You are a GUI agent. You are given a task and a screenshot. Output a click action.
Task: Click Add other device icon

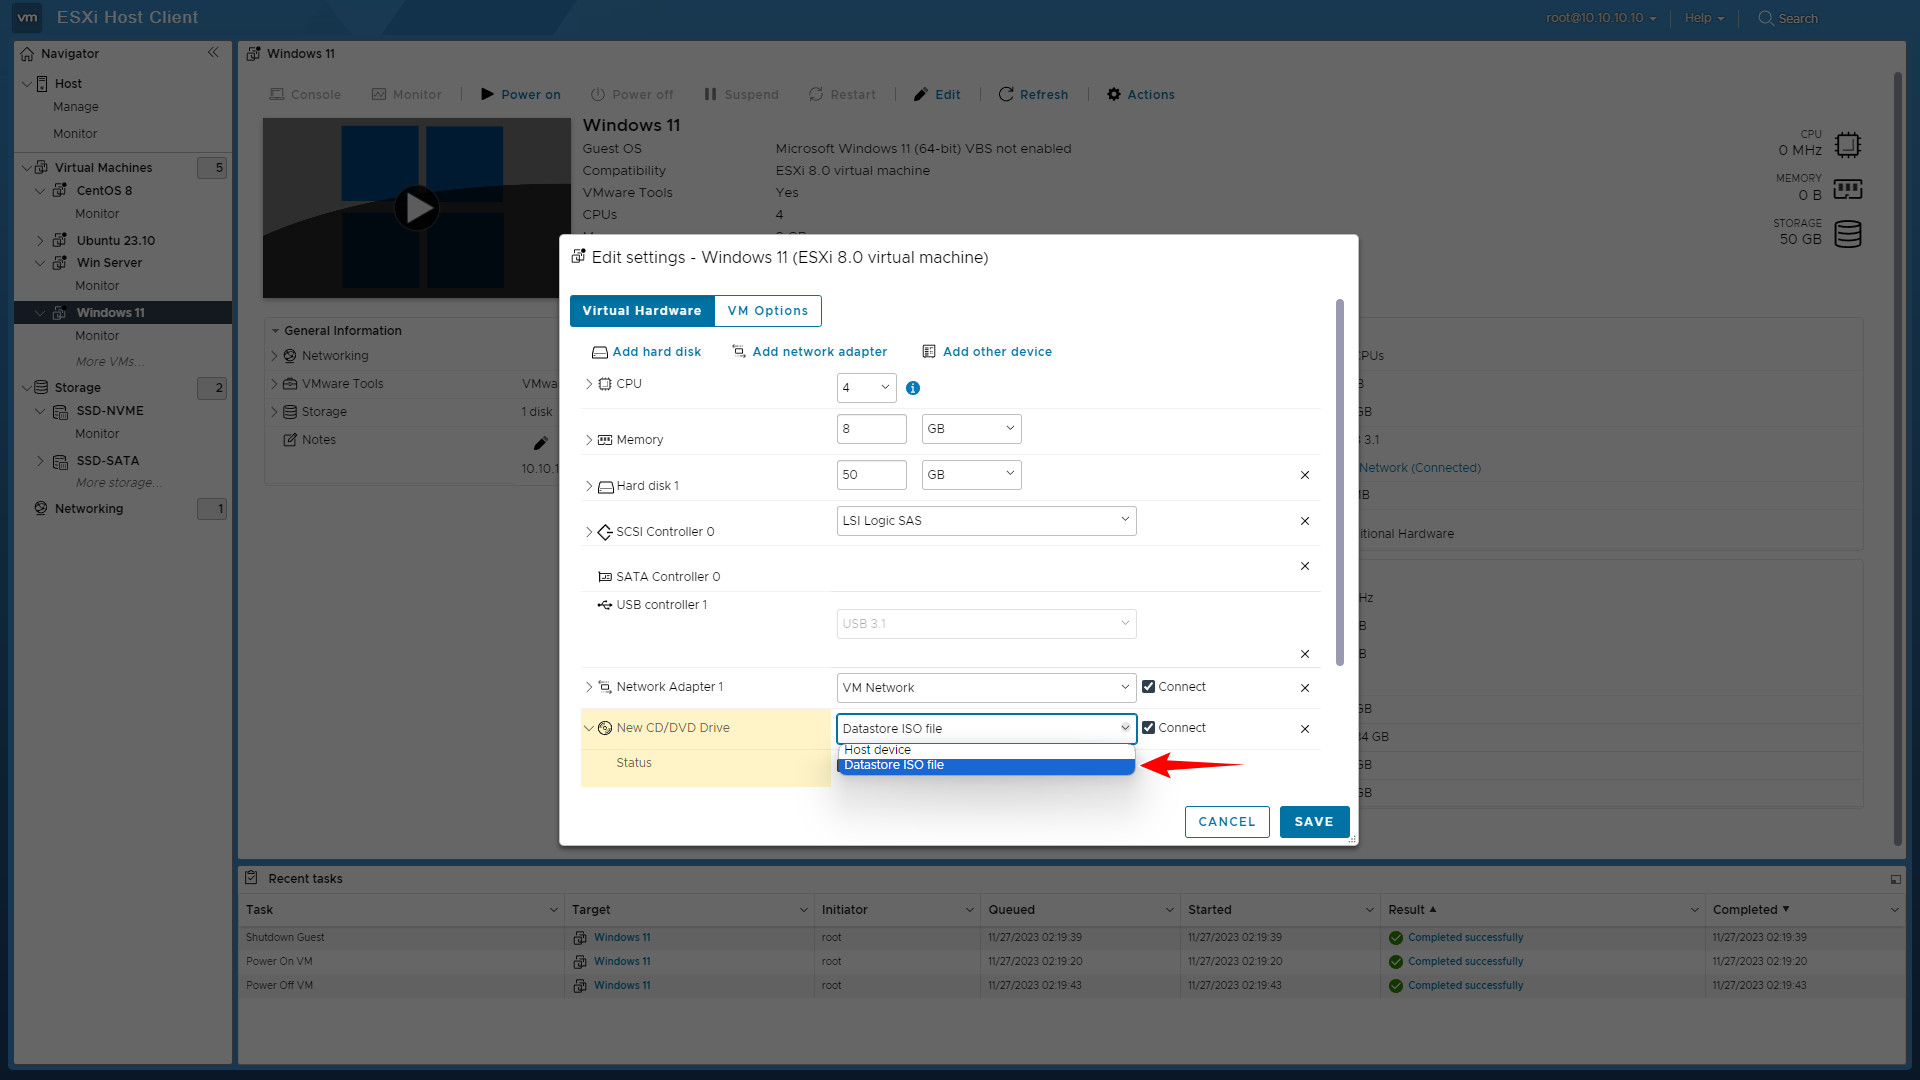click(x=929, y=352)
